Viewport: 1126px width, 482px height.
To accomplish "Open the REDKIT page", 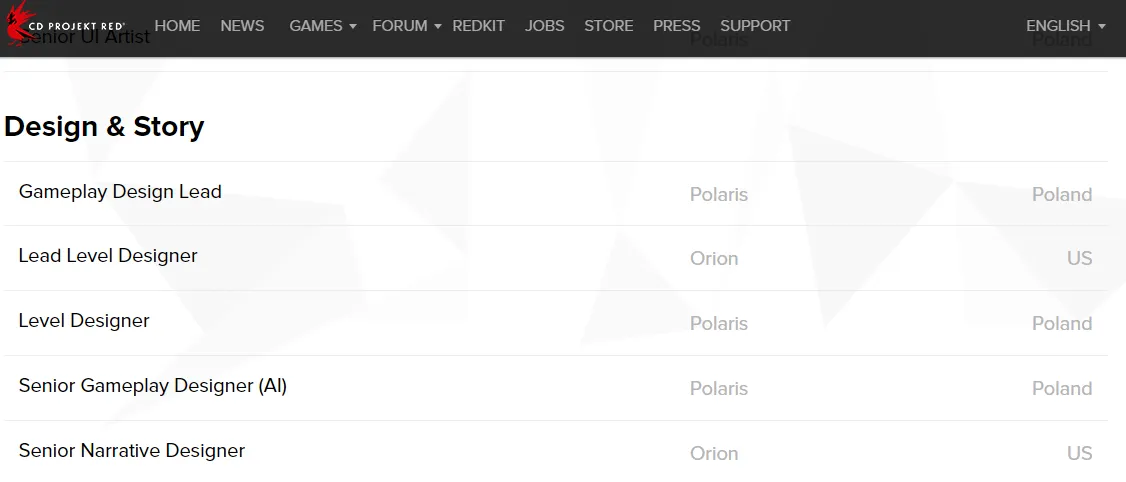I will pos(478,26).
